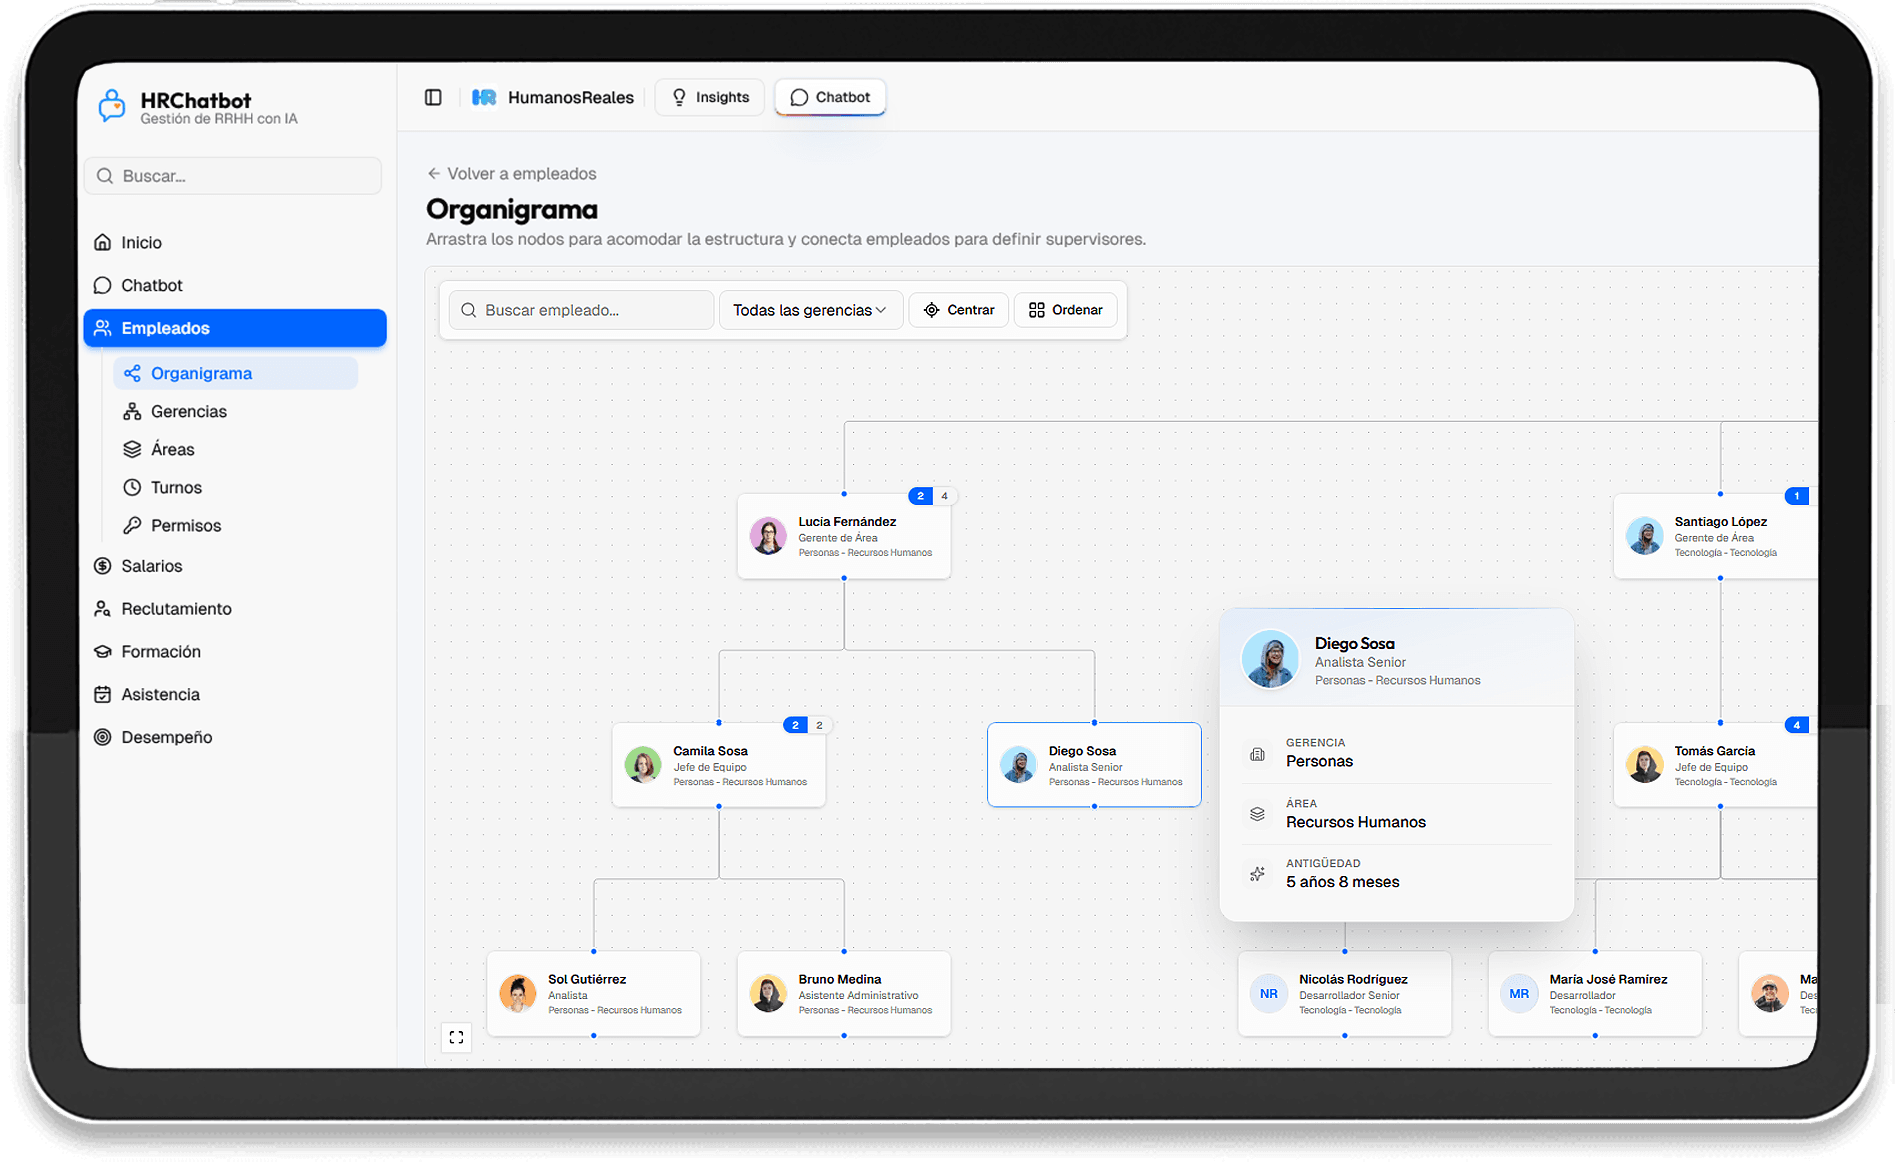Click the Insights lightbulb icon
1895x1162 pixels.
(x=680, y=97)
